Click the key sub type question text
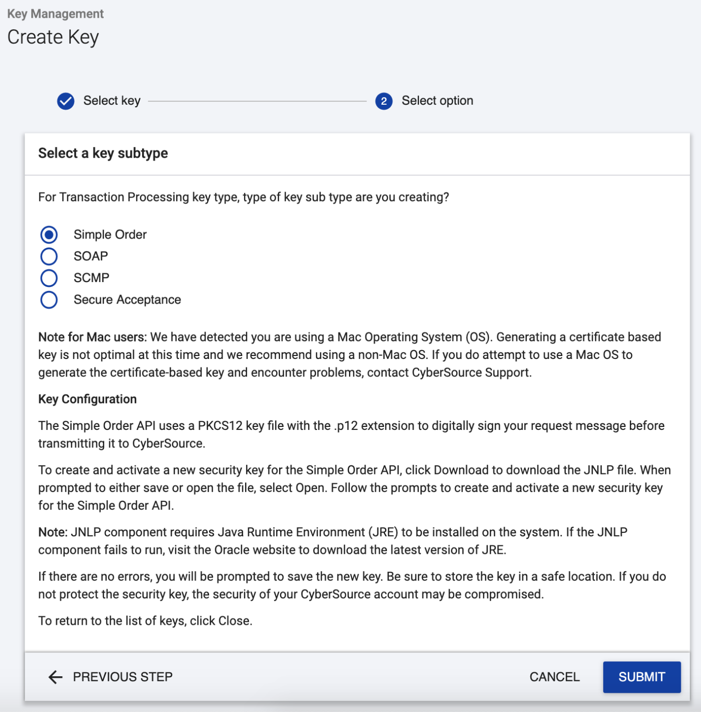Image resolution: width=701 pixels, height=712 pixels. [243, 198]
